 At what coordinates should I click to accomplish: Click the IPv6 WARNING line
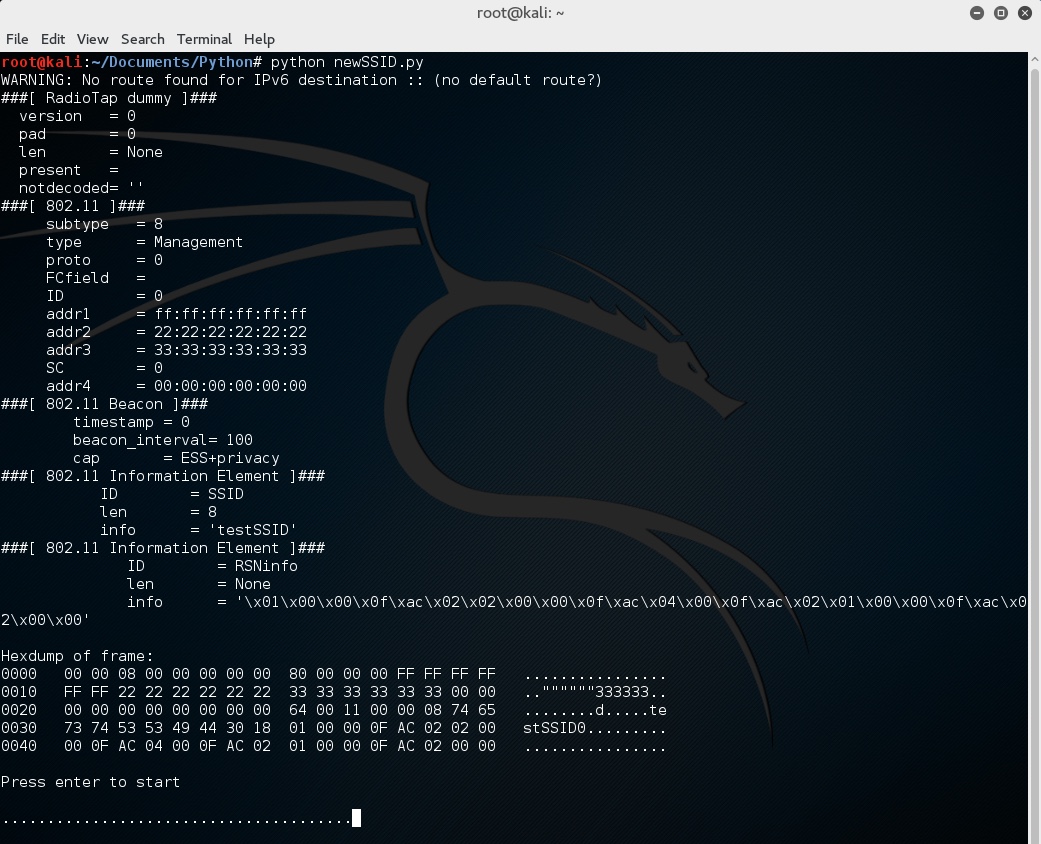point(301,80)
